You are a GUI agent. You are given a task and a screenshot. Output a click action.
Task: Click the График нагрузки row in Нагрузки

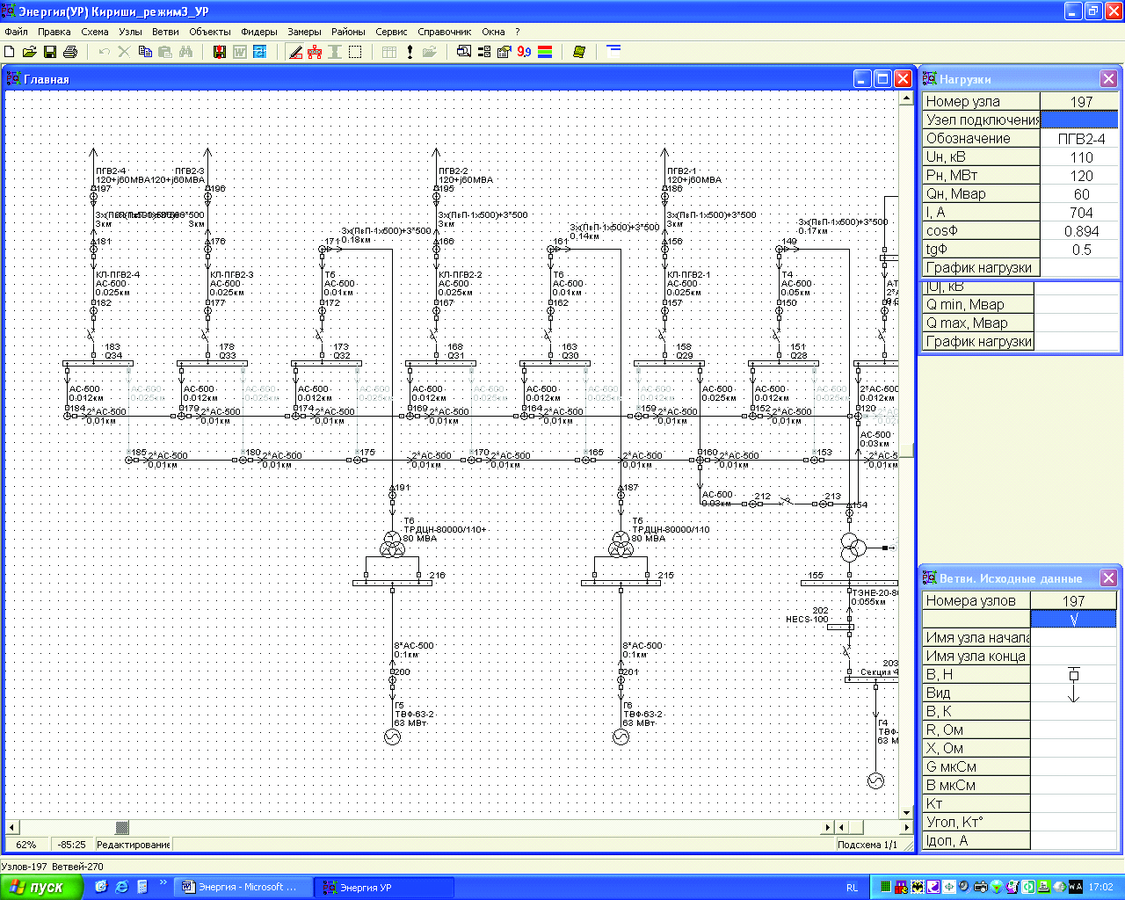(1021, 268)
